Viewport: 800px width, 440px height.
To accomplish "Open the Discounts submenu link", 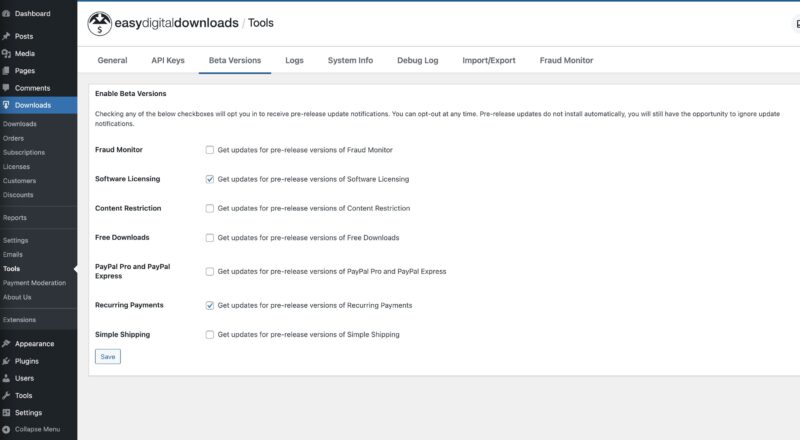I will (18, 195).
